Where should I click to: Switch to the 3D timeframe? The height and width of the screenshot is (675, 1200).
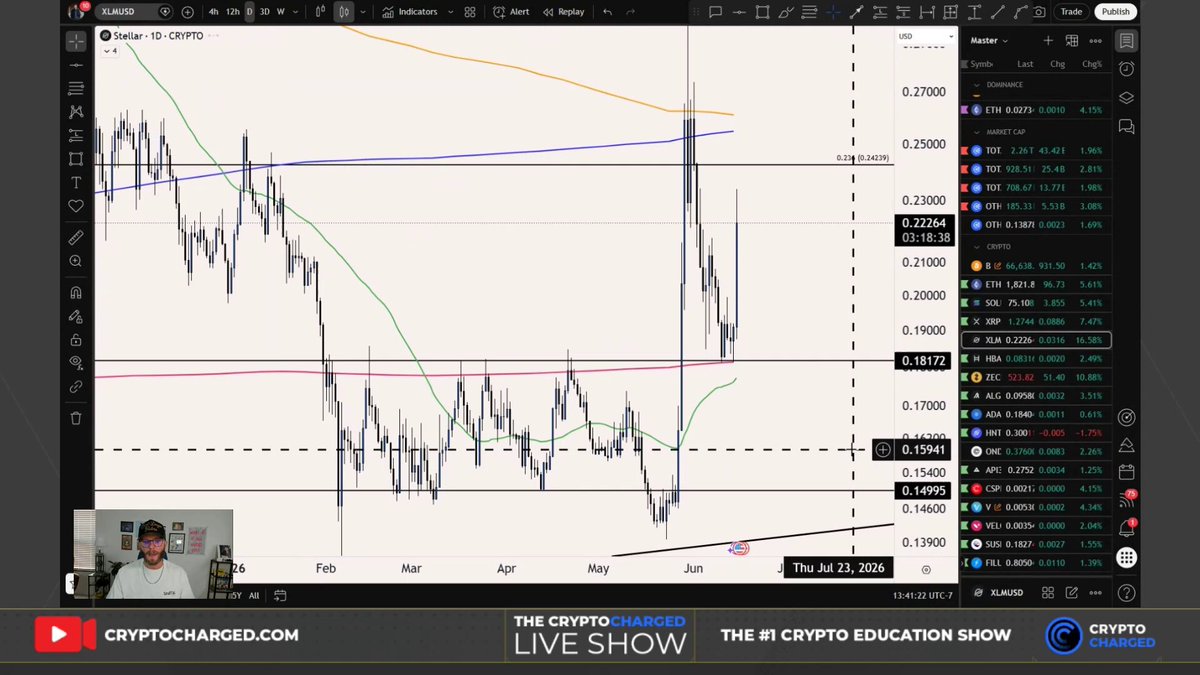pos(264,12)
